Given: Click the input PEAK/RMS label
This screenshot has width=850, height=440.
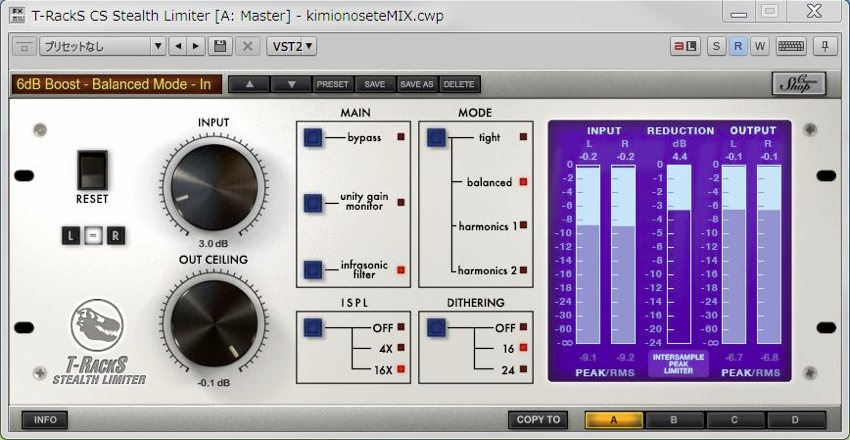Looking at the screenshot, I should 604,372.
